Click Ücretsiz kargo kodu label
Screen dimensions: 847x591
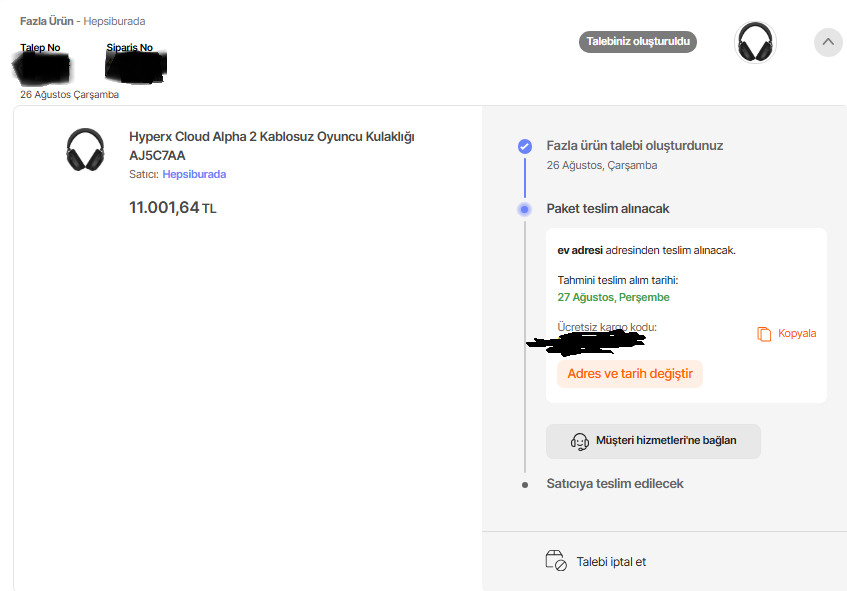[x=607, y=327]
